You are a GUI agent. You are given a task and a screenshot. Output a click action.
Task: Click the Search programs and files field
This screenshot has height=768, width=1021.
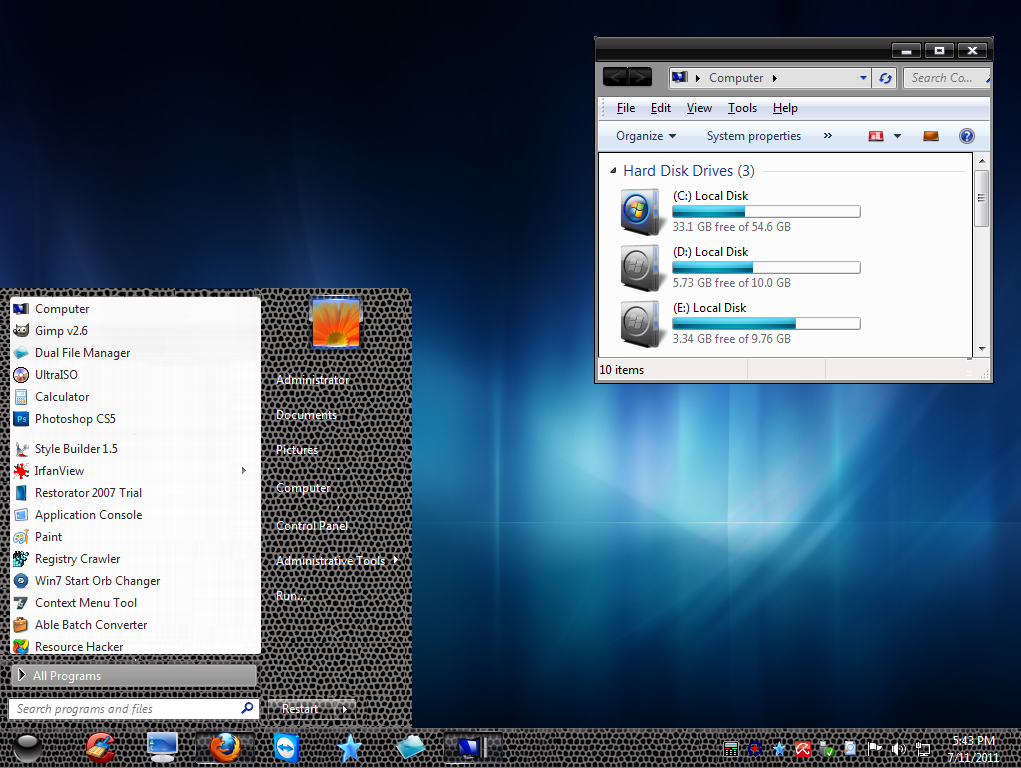[x=125, y=709]
